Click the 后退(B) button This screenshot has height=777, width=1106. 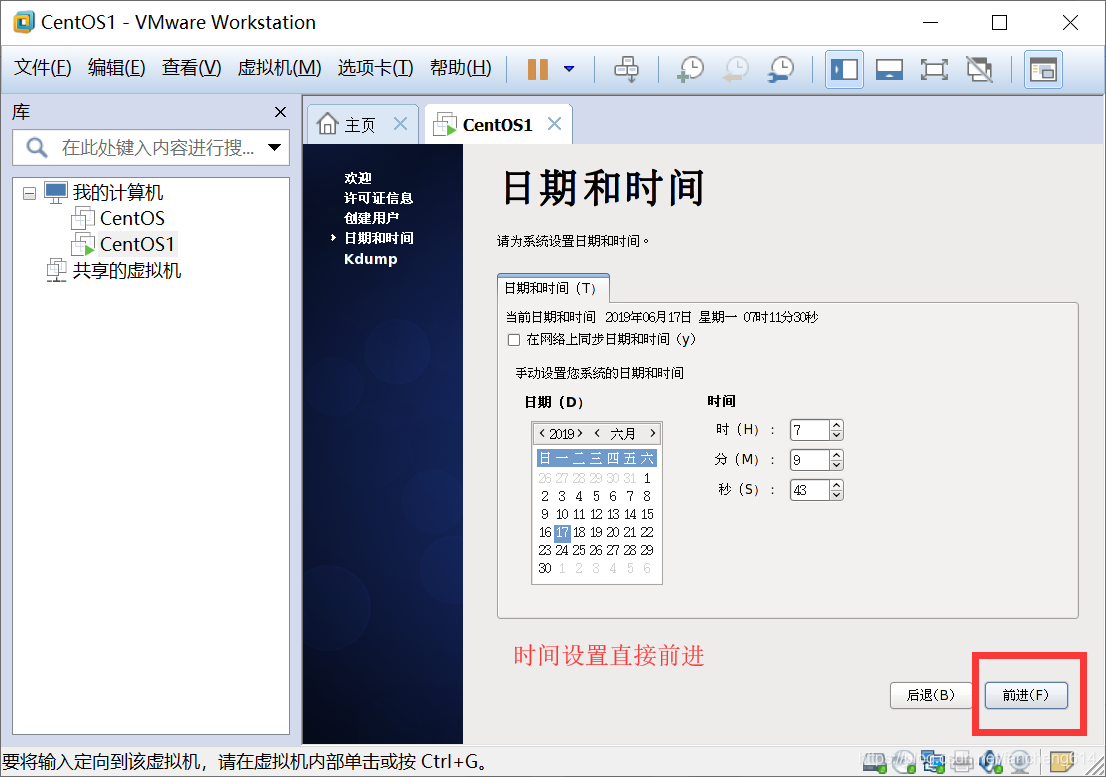931,695
